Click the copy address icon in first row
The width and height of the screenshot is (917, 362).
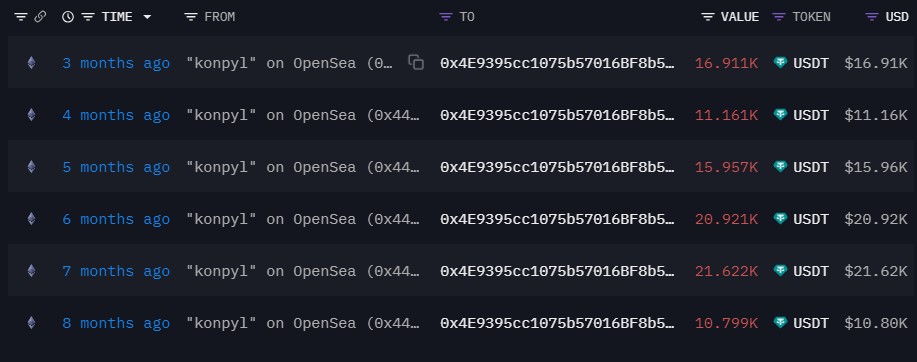pyautogui.click(x=416, y=63)
